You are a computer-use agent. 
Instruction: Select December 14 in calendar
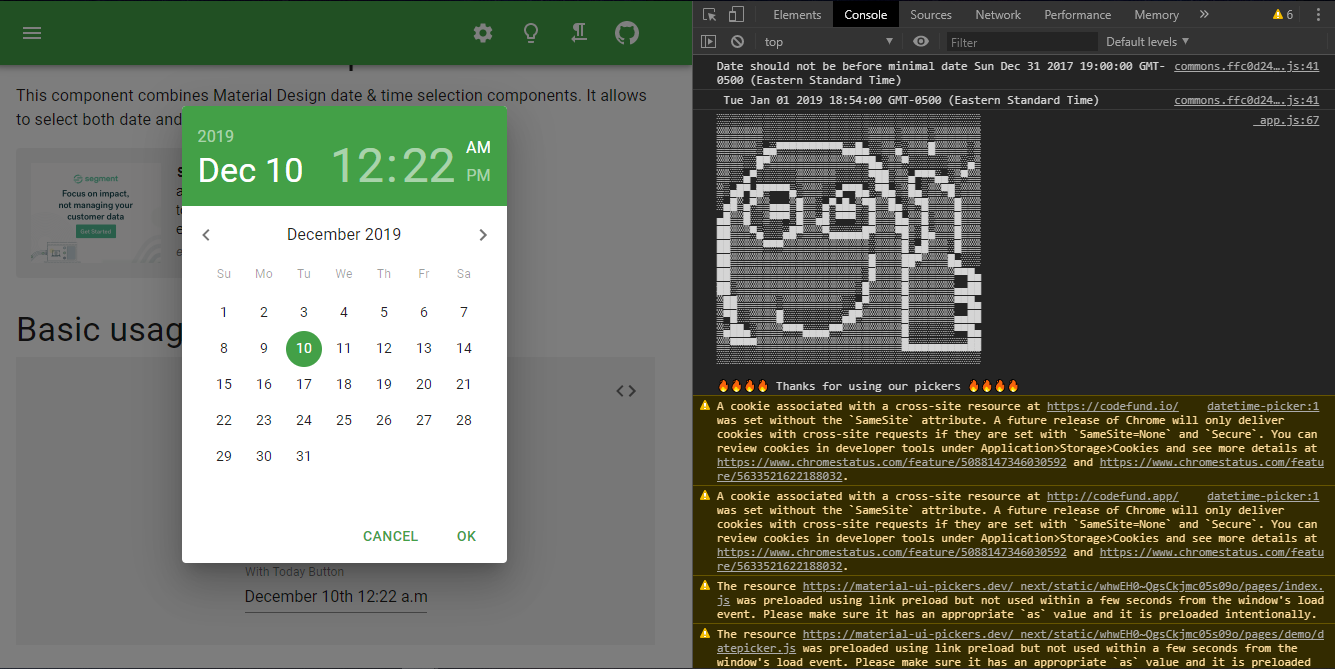464,349
